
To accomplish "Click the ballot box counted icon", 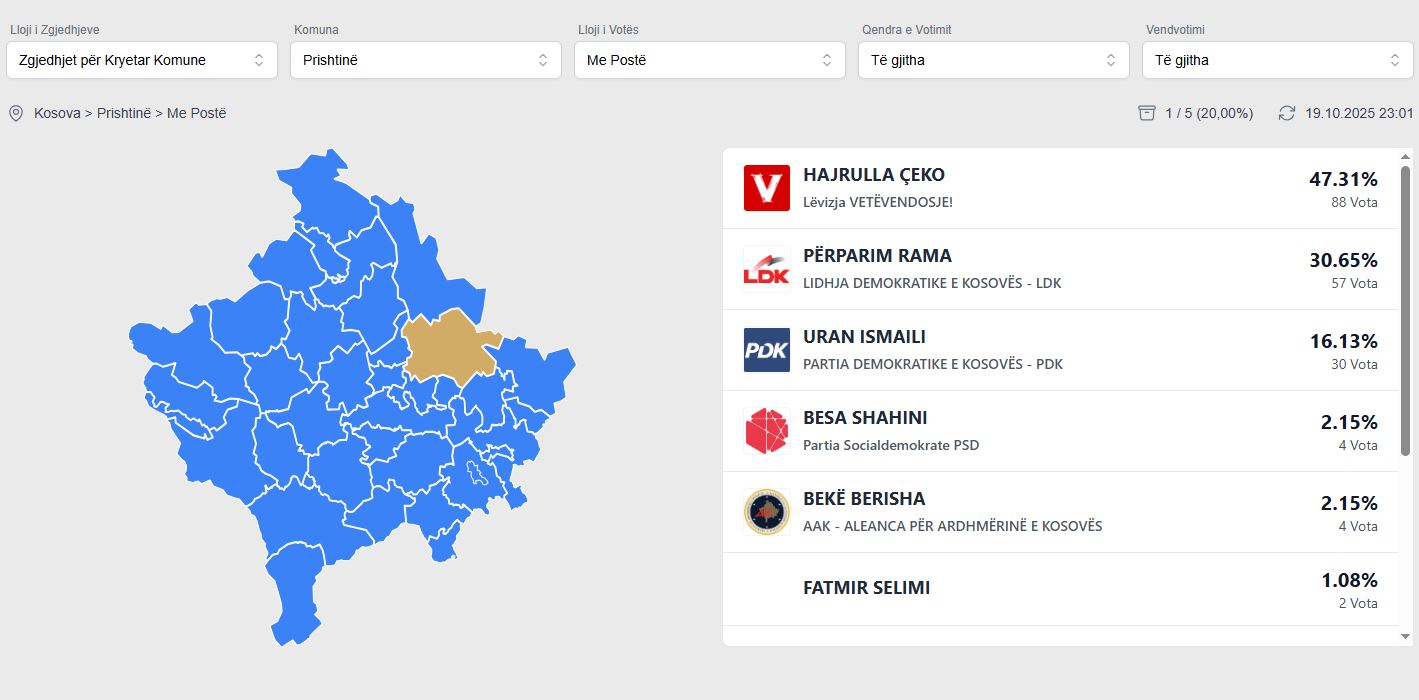I will (1147, 113).
